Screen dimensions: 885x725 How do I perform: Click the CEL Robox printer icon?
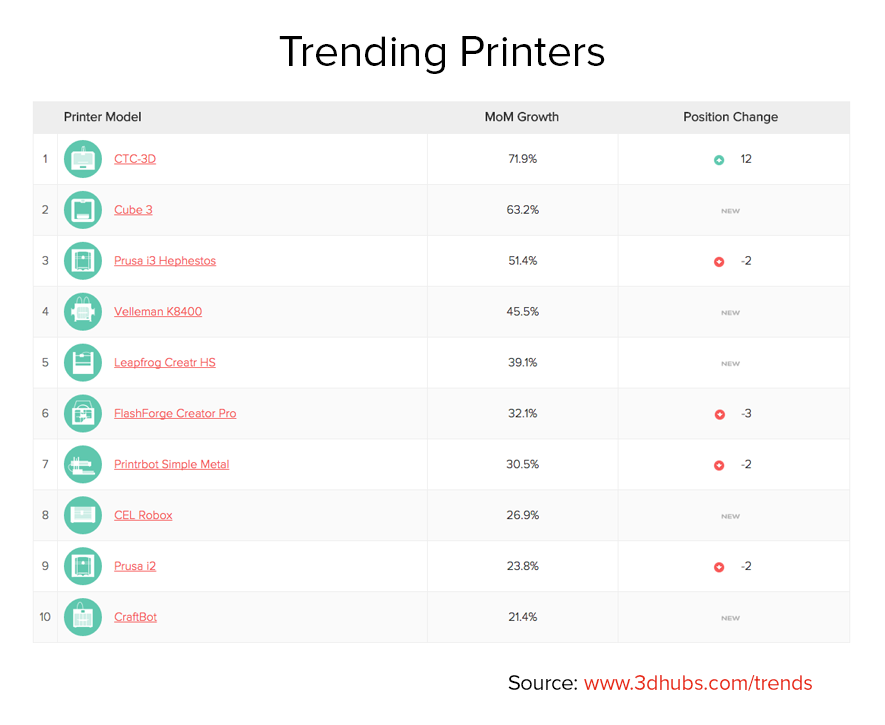coord(83,515)
